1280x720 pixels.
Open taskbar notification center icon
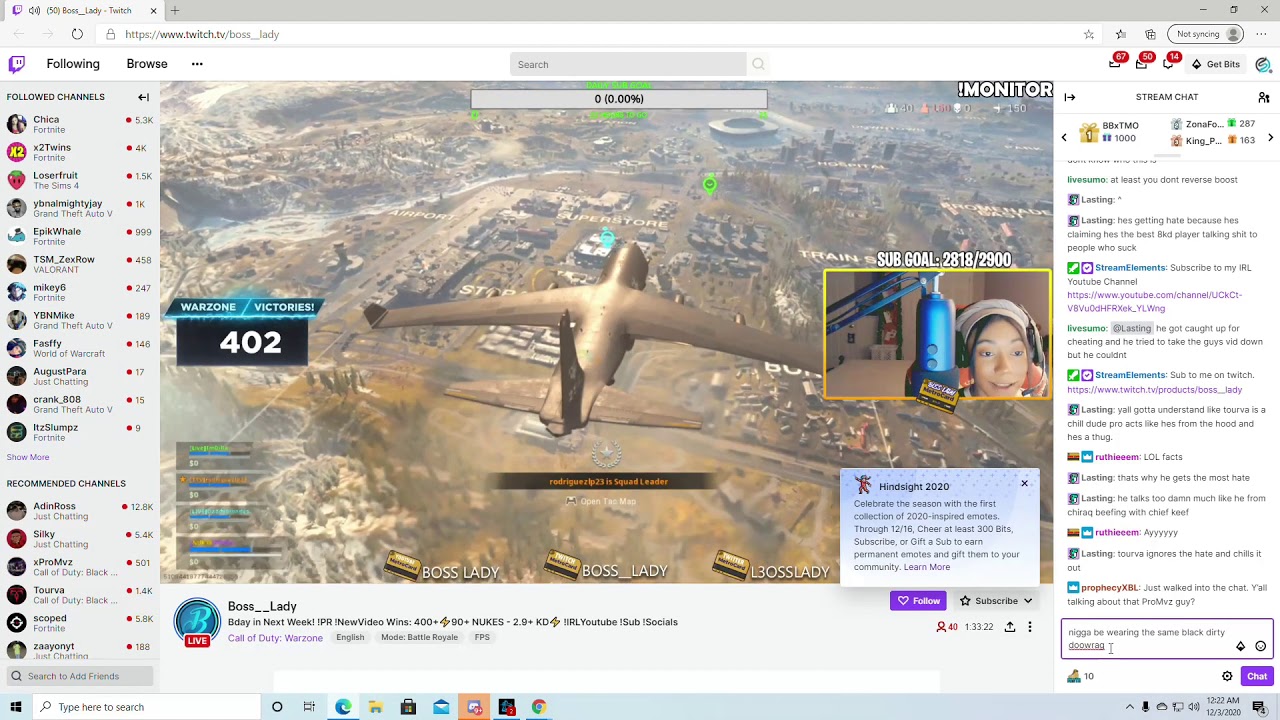pyautogui.click(x=1259, y=707)
